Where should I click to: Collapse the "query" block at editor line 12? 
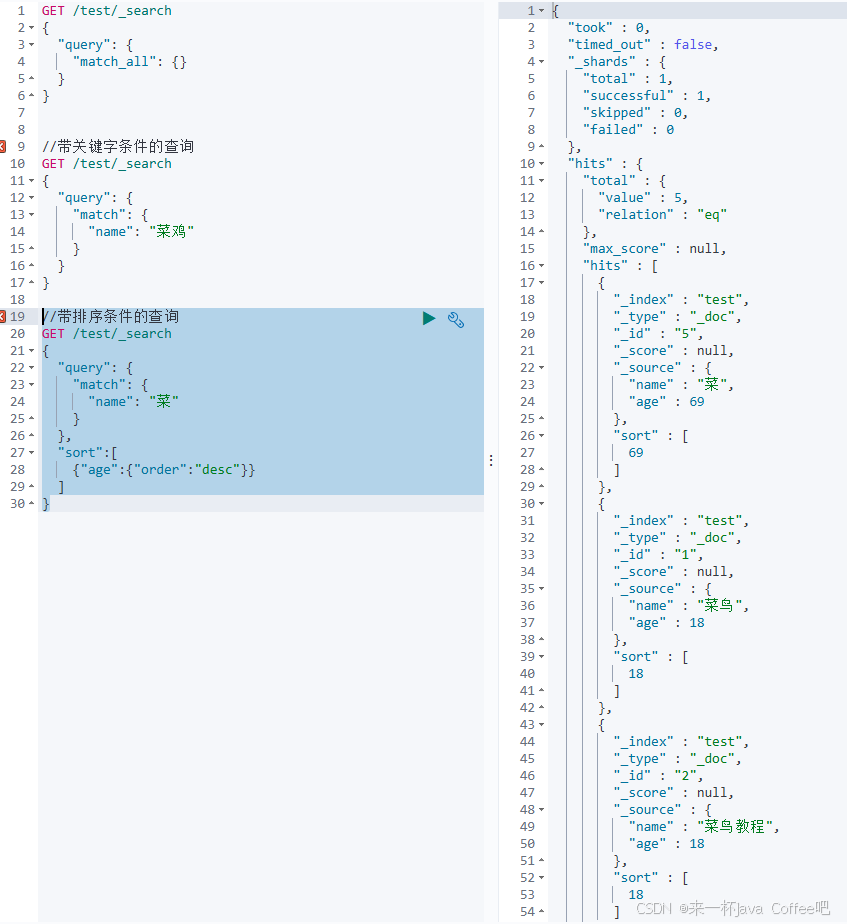(32, 198)
